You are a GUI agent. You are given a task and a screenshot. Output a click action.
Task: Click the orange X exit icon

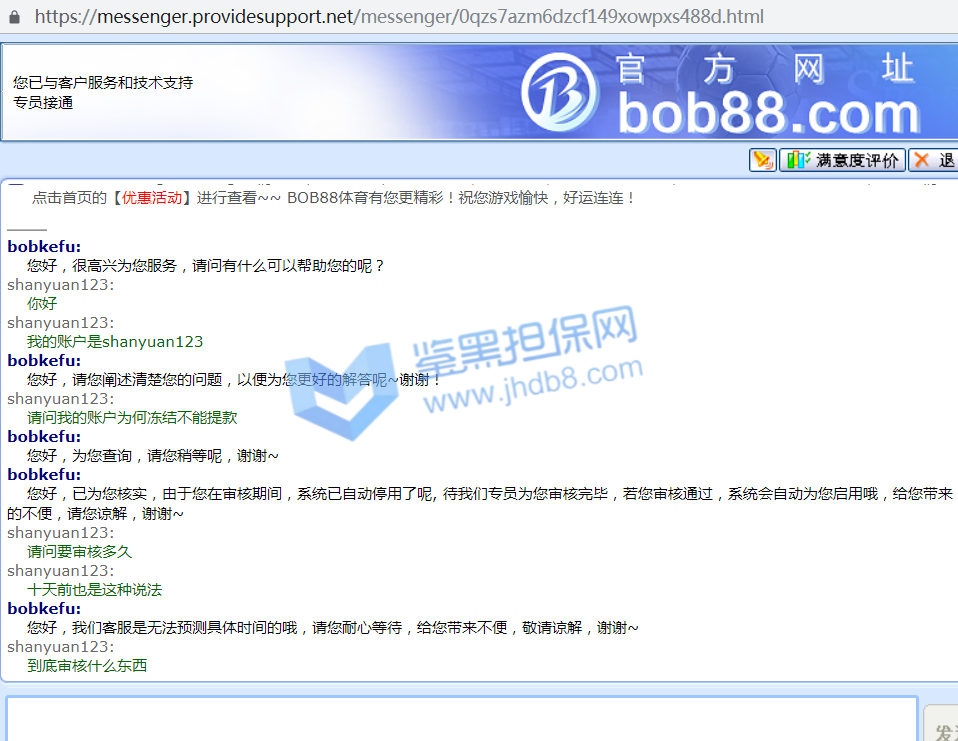(x=921, y=160)
